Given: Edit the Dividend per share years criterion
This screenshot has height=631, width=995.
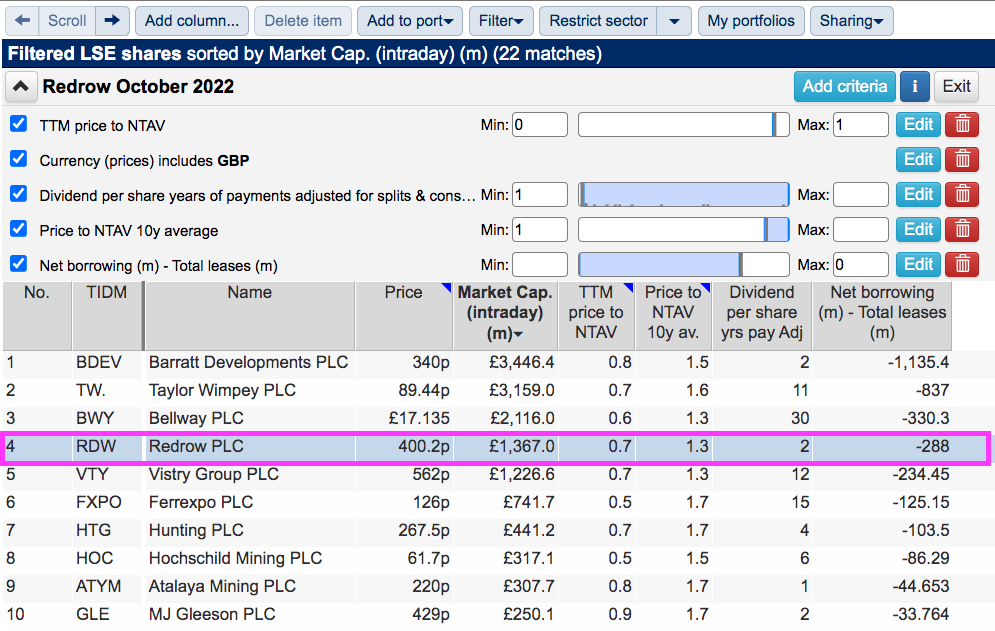Looking at the screenshot, I should 918,194.
